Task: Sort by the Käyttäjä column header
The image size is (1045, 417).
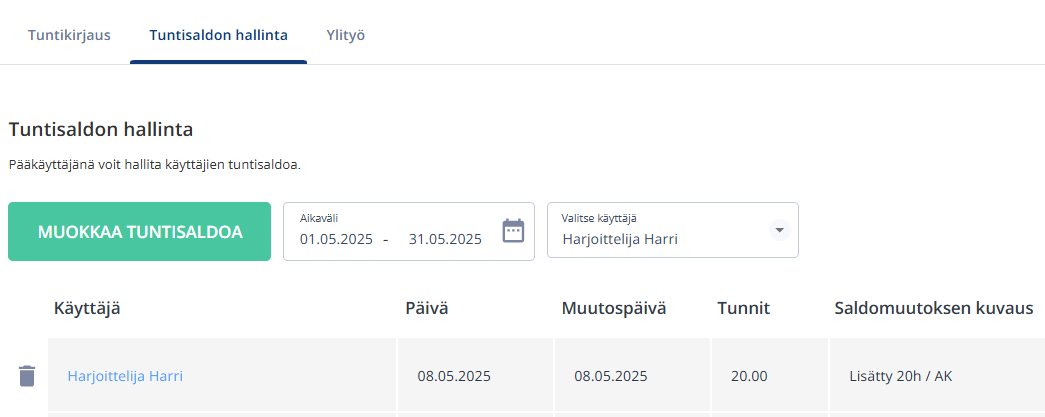Action: click(x=87, y=308)
